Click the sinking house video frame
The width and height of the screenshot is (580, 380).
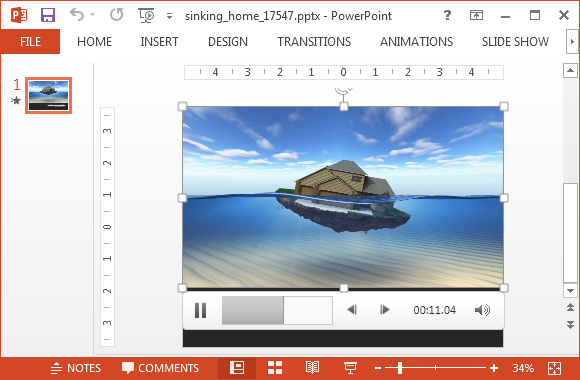343,197
